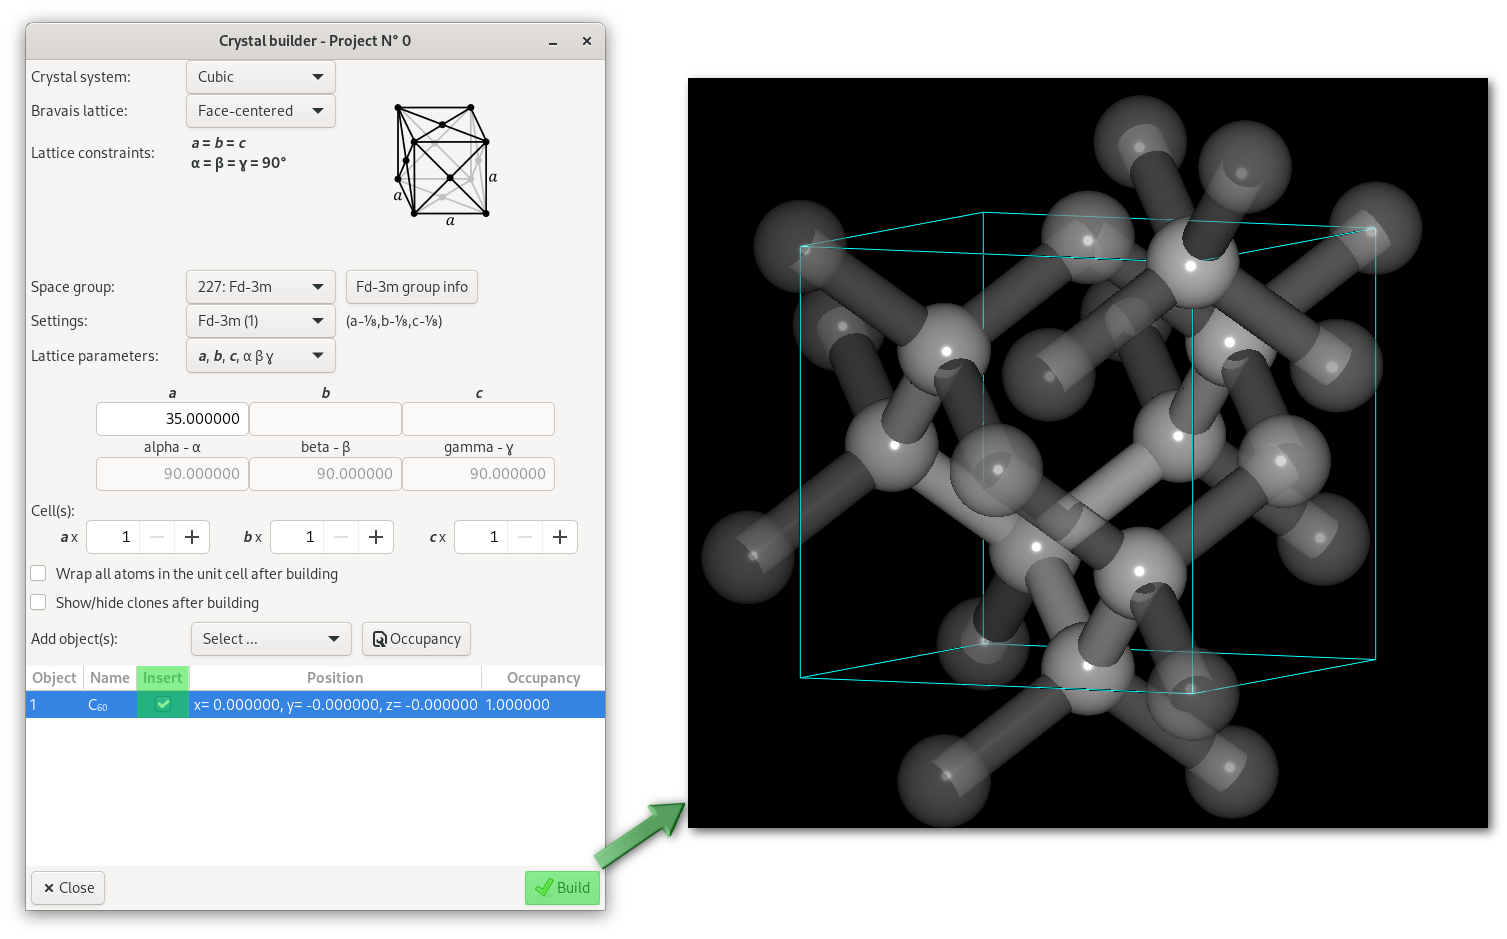Click the face-centered cubic lattice diagram
Image resolution: width=1507 pixels, height=939 pixels.
[443, 161]
